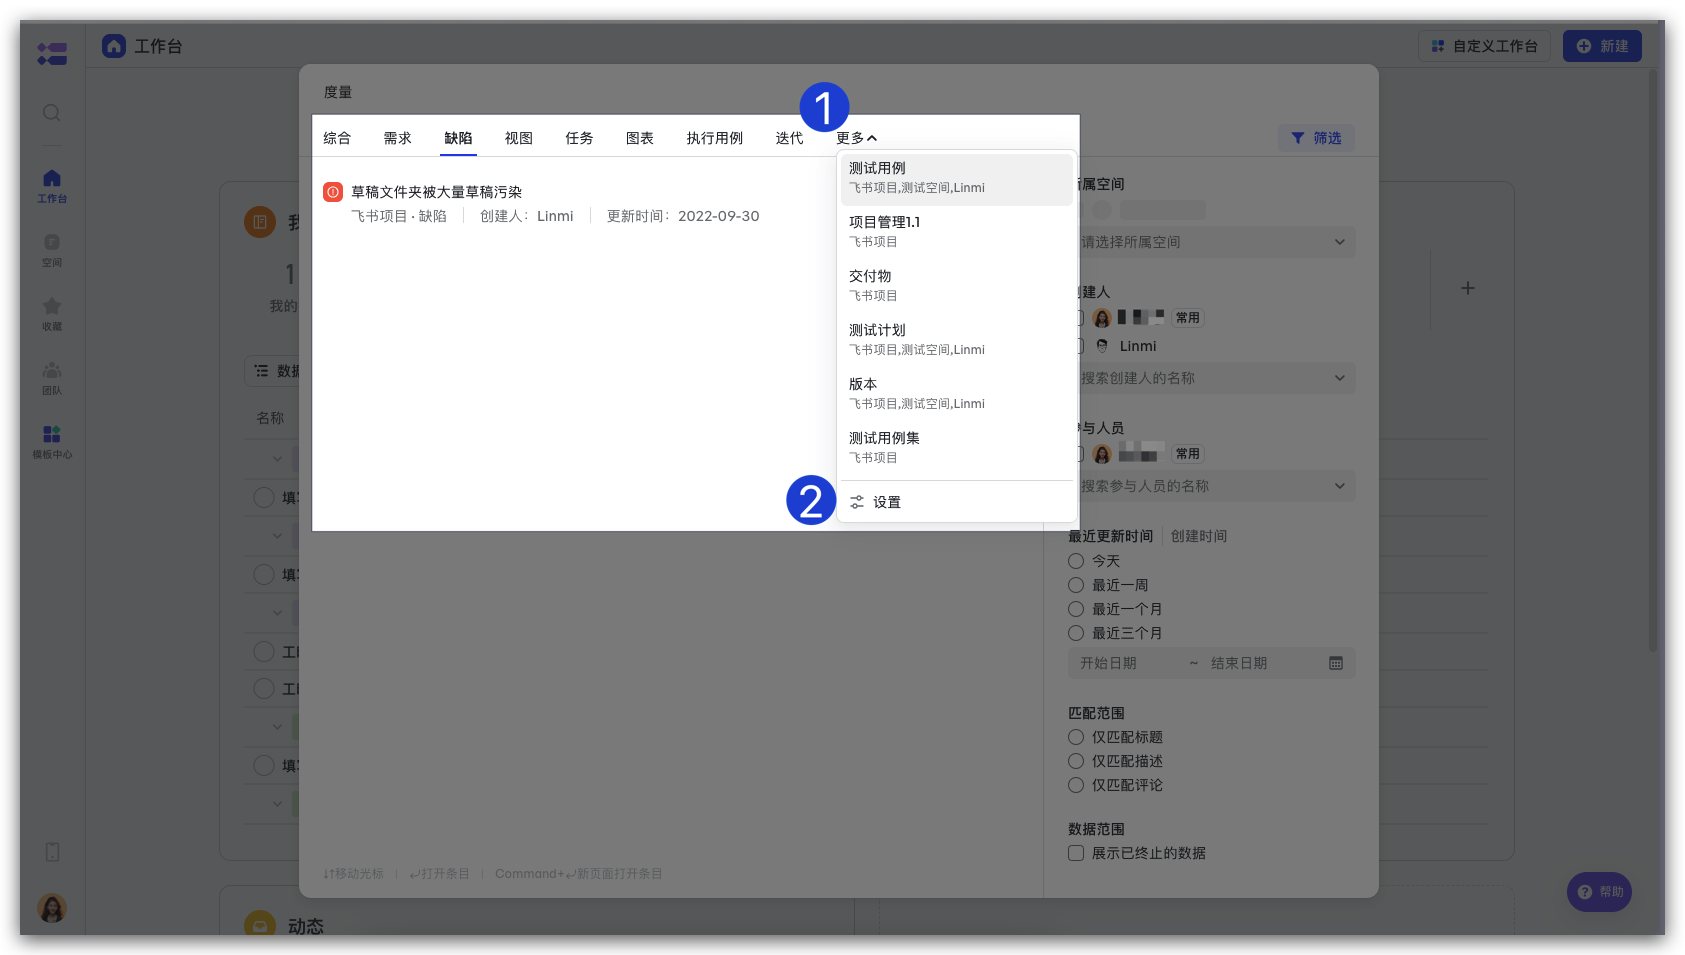Select the 今天 radio option
The width and height of the screenshot is (1685, 955).
1076,561
